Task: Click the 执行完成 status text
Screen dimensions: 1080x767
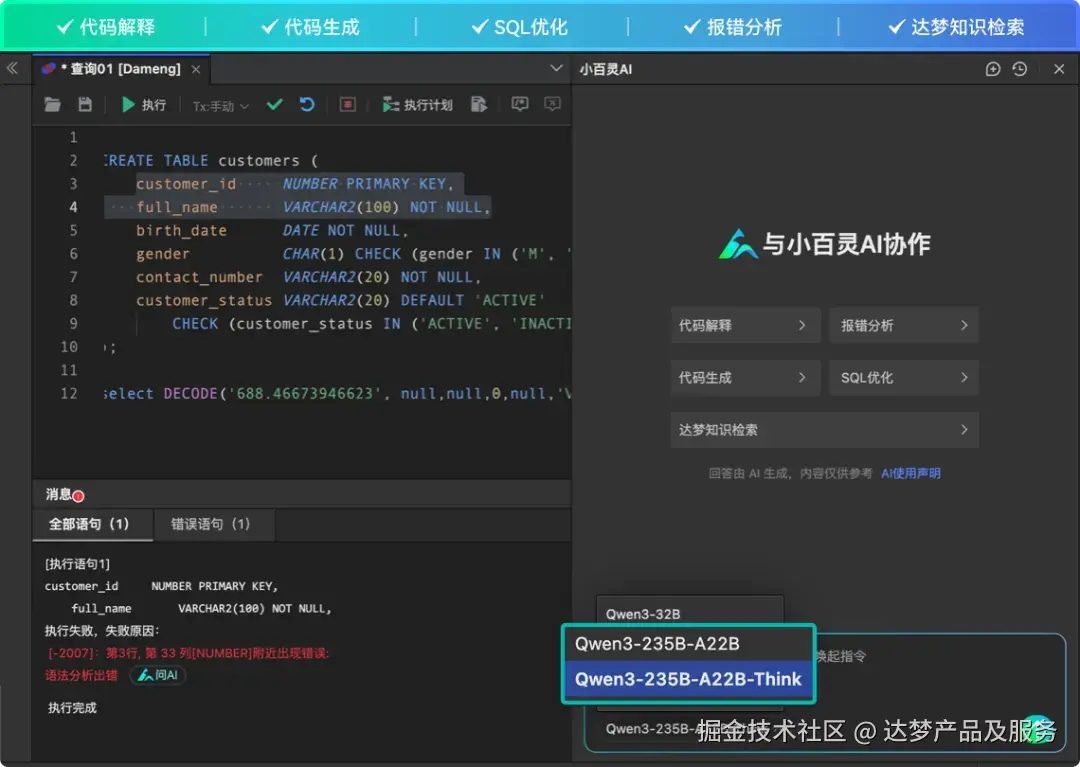Action: [72, 708]
